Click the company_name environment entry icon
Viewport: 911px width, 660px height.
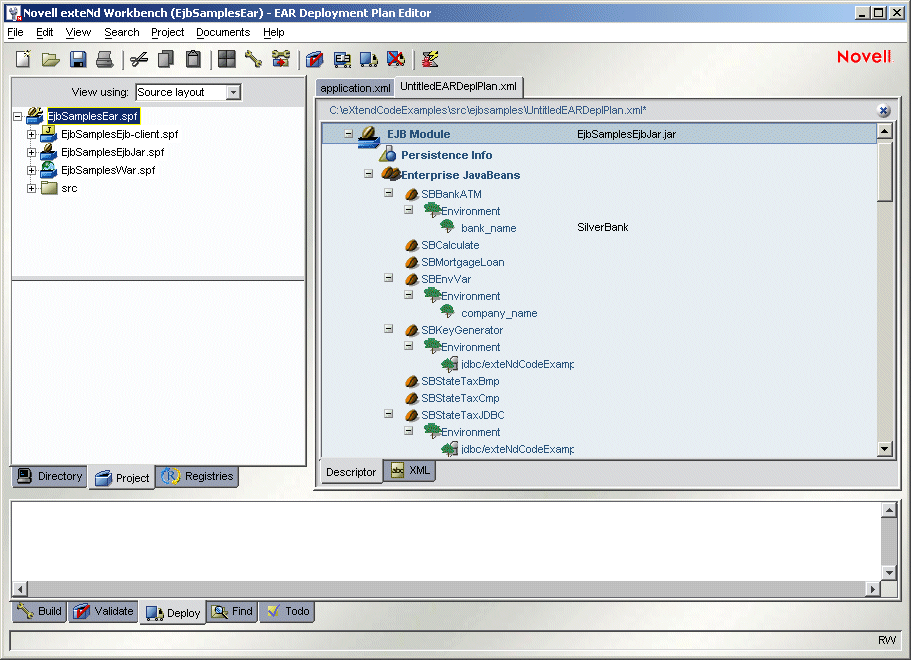(x=447, y=311)
